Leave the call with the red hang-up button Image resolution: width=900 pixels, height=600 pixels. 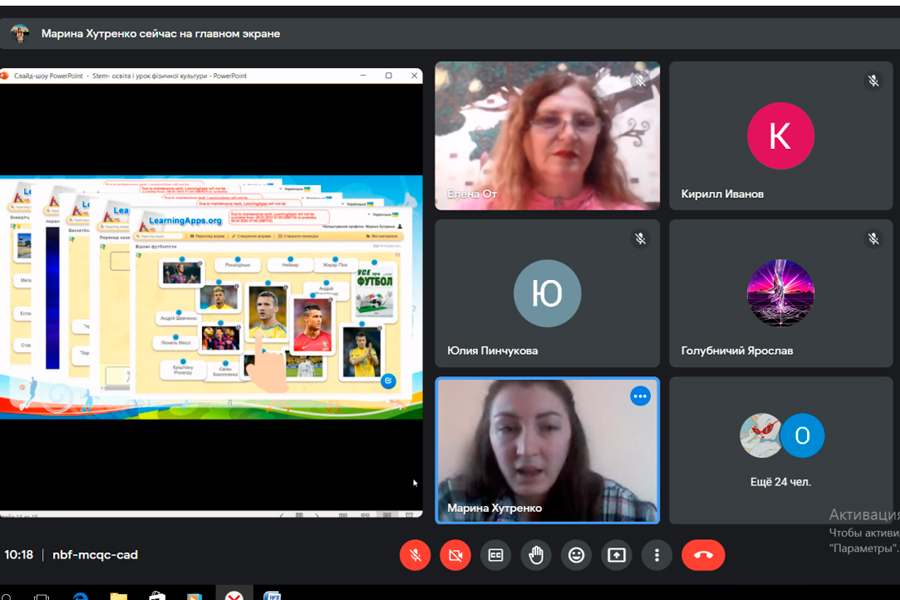[x=703, y=555]
